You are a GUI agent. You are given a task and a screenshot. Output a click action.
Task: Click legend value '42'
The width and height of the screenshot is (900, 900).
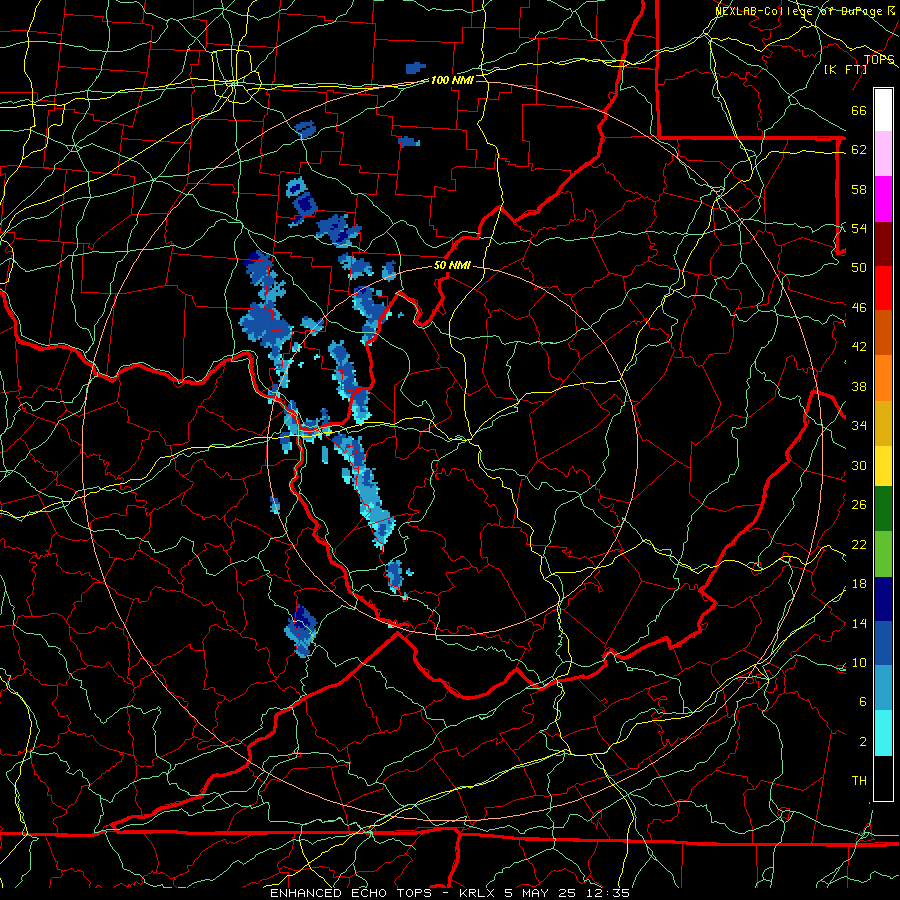point(859,347)
